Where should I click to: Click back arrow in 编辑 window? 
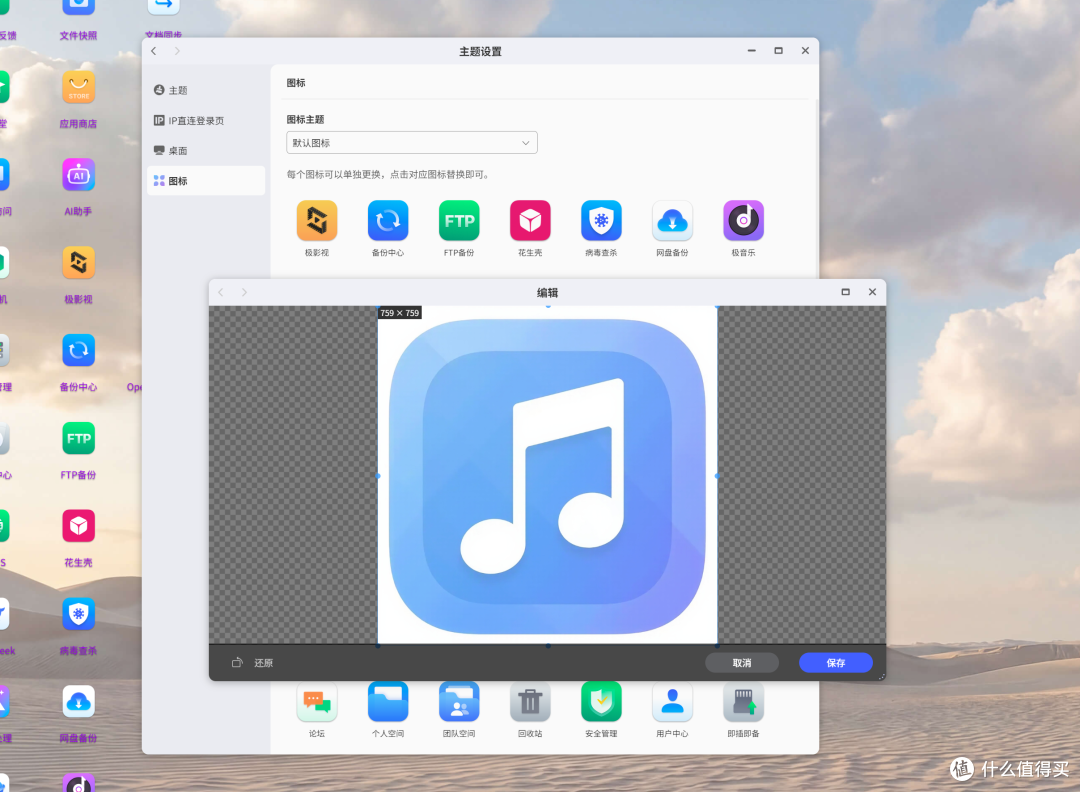221,292
